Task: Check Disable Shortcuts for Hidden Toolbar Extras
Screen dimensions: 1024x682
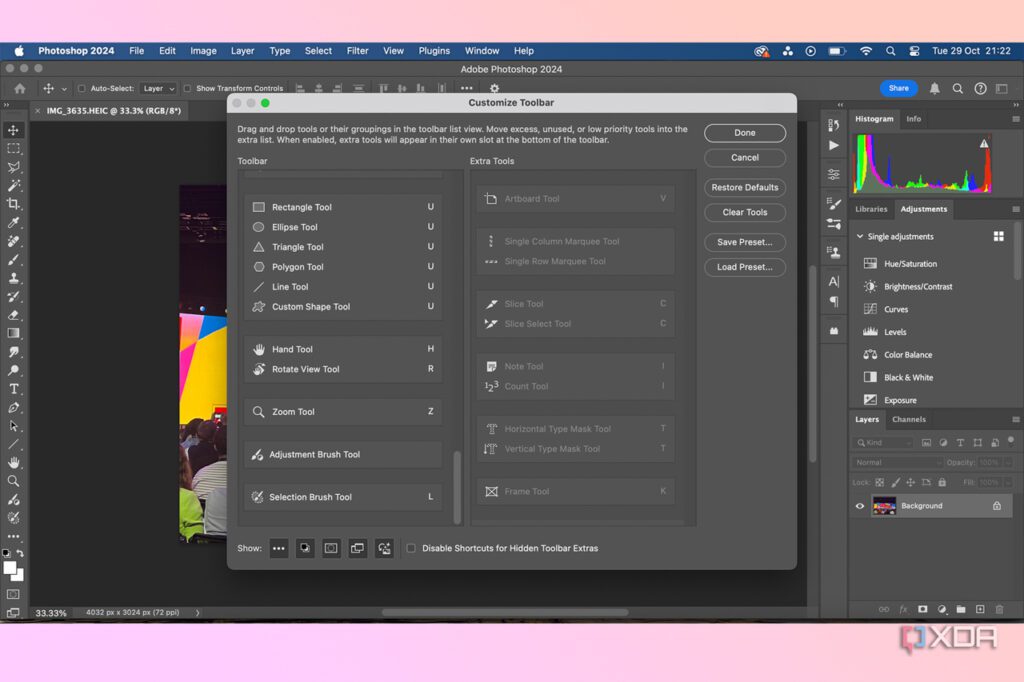Action: click(x=411, y=548)
